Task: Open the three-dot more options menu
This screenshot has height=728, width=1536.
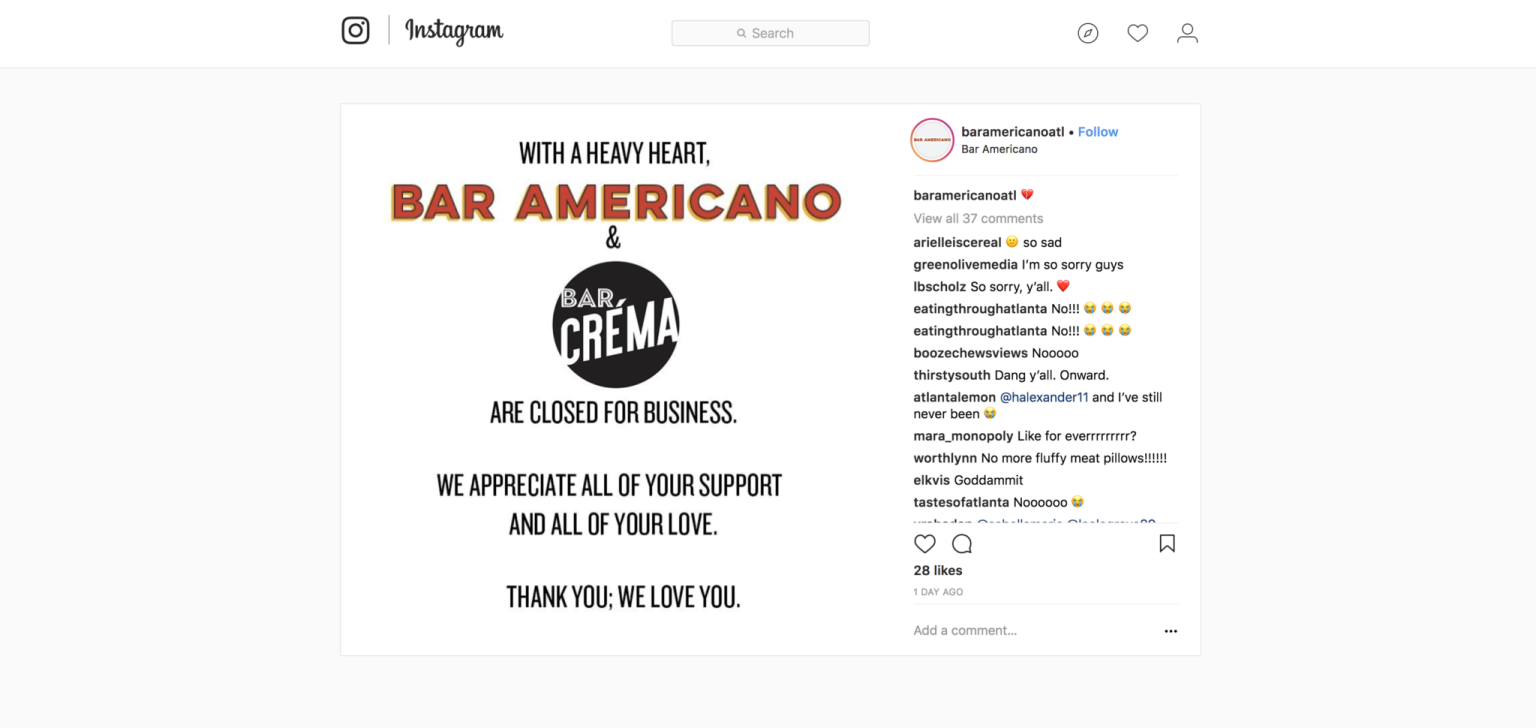Action: click(x=1170, y=631)
